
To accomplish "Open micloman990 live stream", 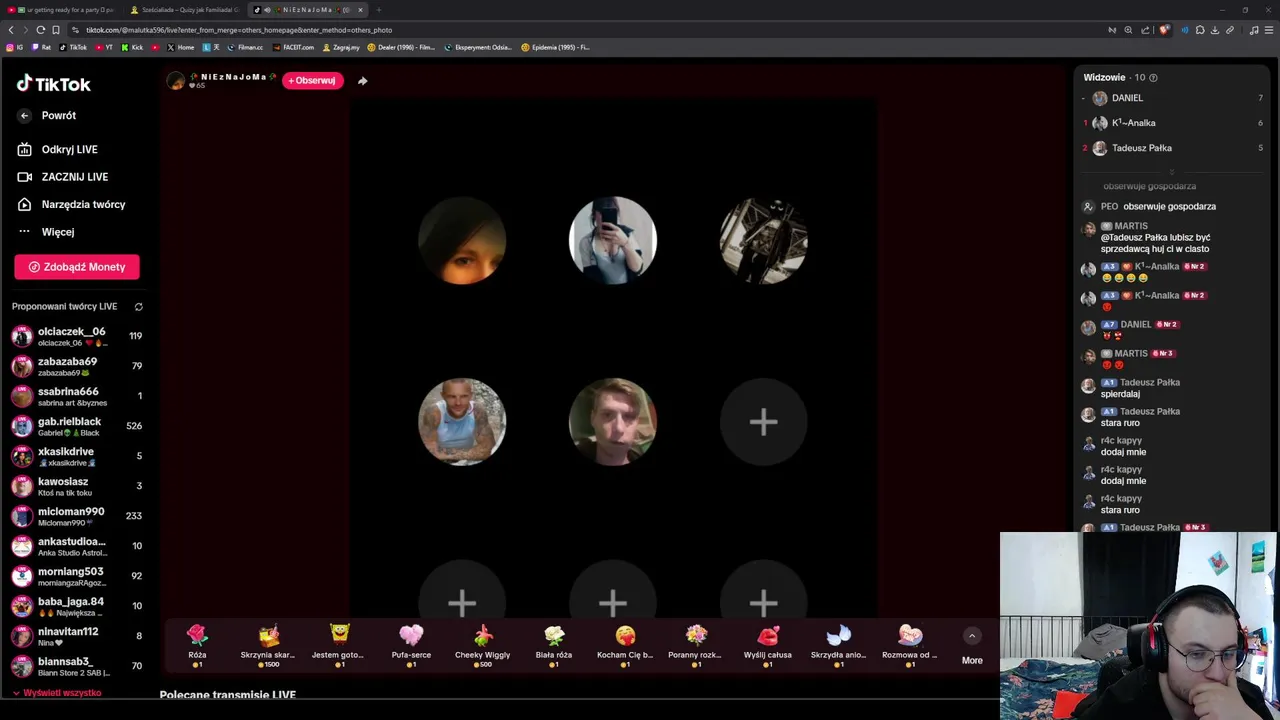I will 77,516.
